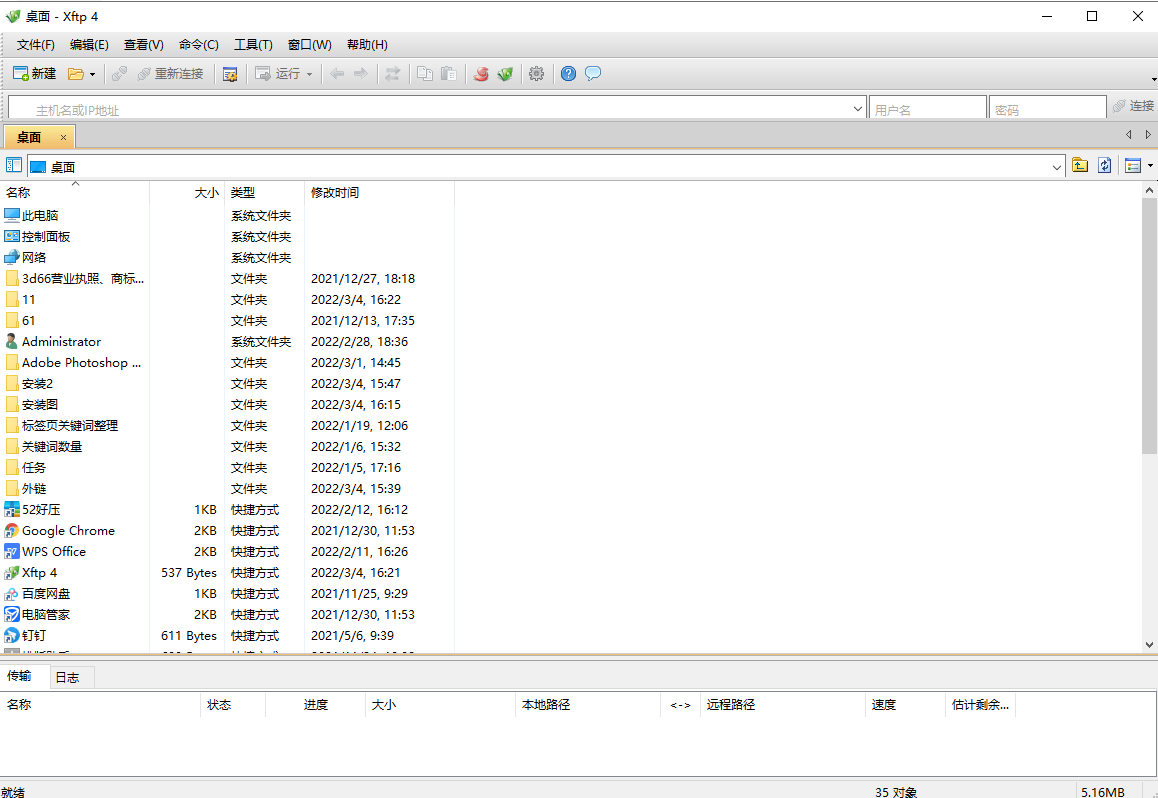Open the 命令(C) menu
This screenshot has height=798, width=1158.
pos(199,44)
